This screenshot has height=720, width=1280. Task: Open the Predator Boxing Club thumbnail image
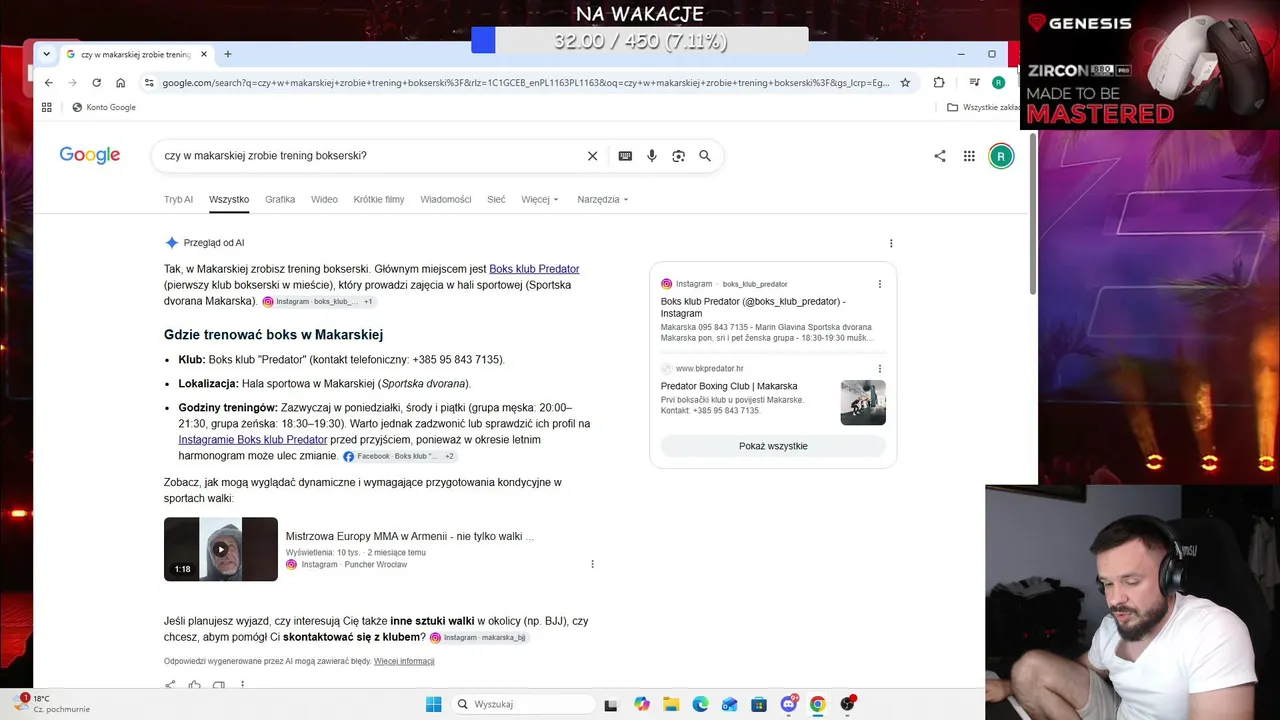863,402
